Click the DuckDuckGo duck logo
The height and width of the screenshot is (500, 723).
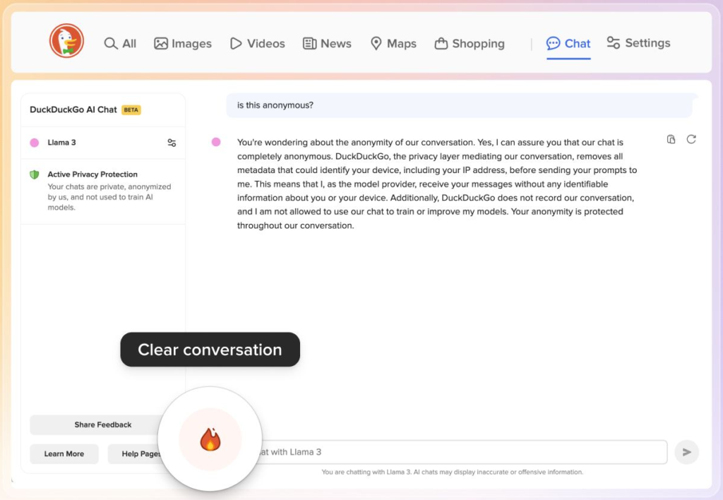(67, 42)
